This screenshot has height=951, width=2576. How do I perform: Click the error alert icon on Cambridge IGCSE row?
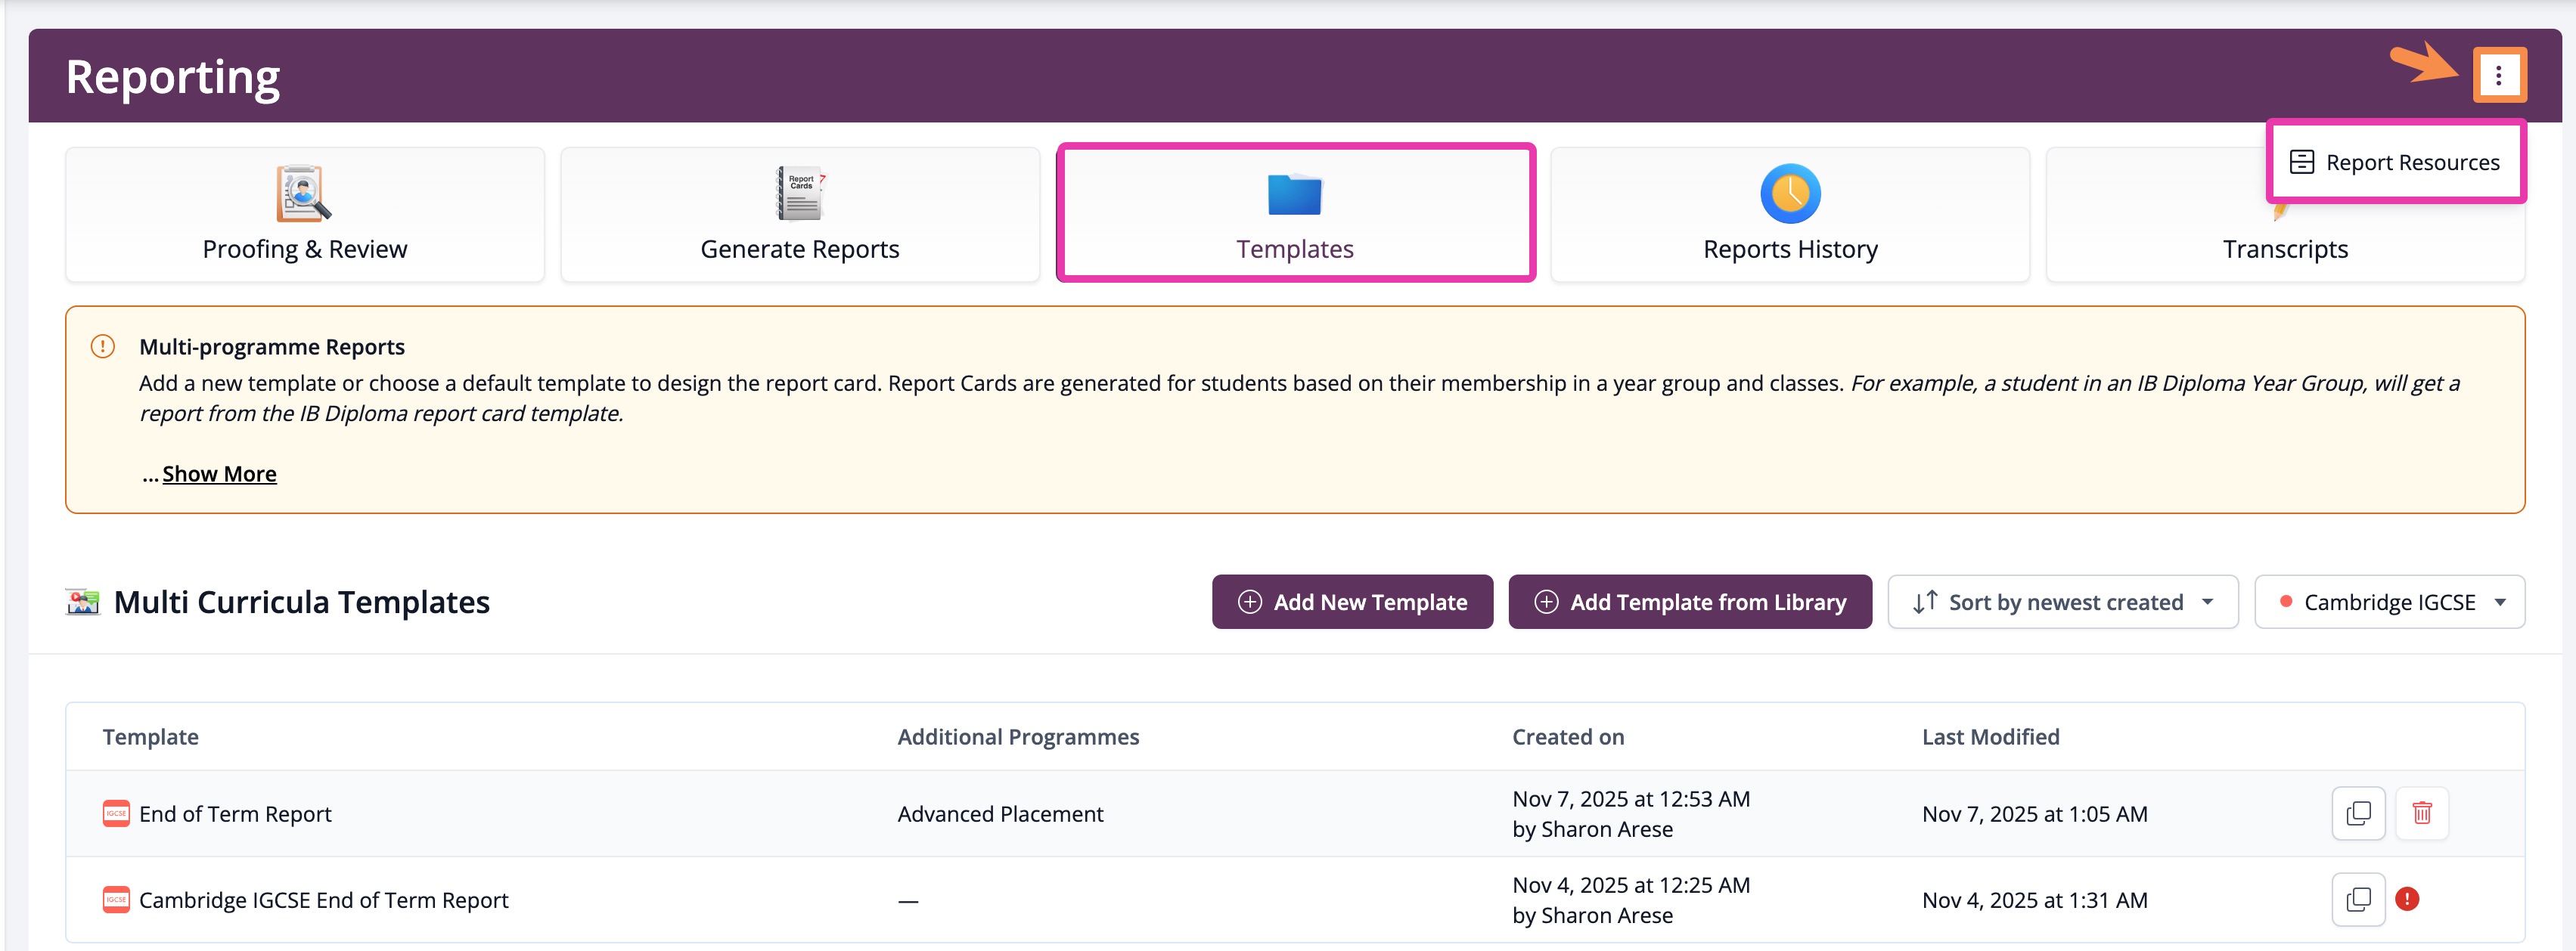pyautogui.click(x=2407, y=899)
